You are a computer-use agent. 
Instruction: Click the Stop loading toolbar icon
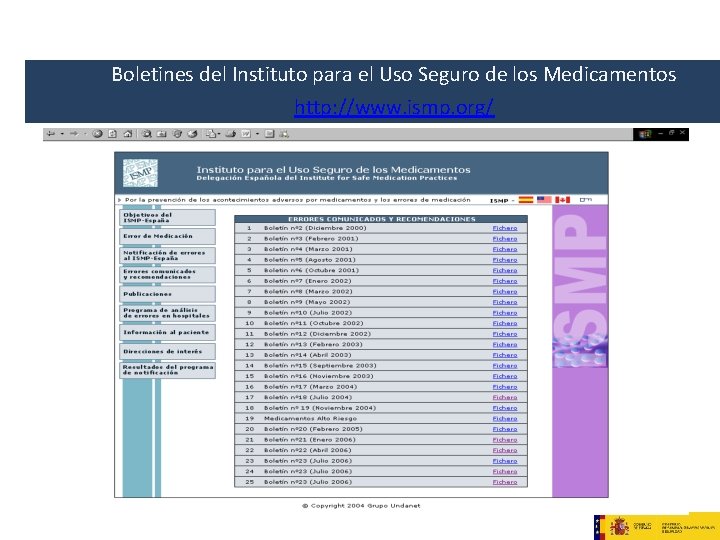click(97, 134)
